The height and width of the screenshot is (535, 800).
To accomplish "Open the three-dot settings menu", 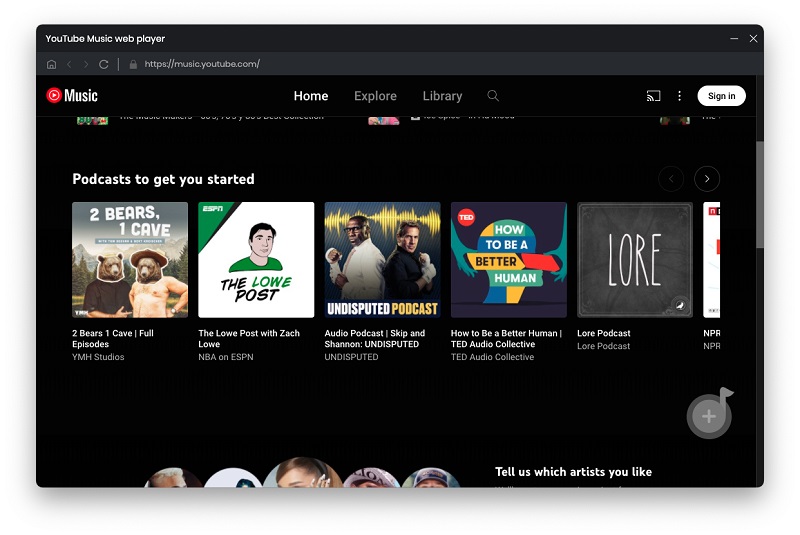I will coord(679,96).
